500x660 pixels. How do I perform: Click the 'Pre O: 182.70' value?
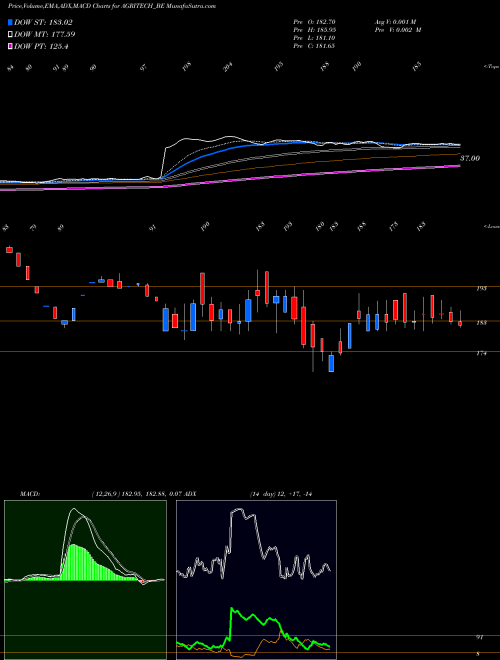pyautogui.click(x=314, y=21)
